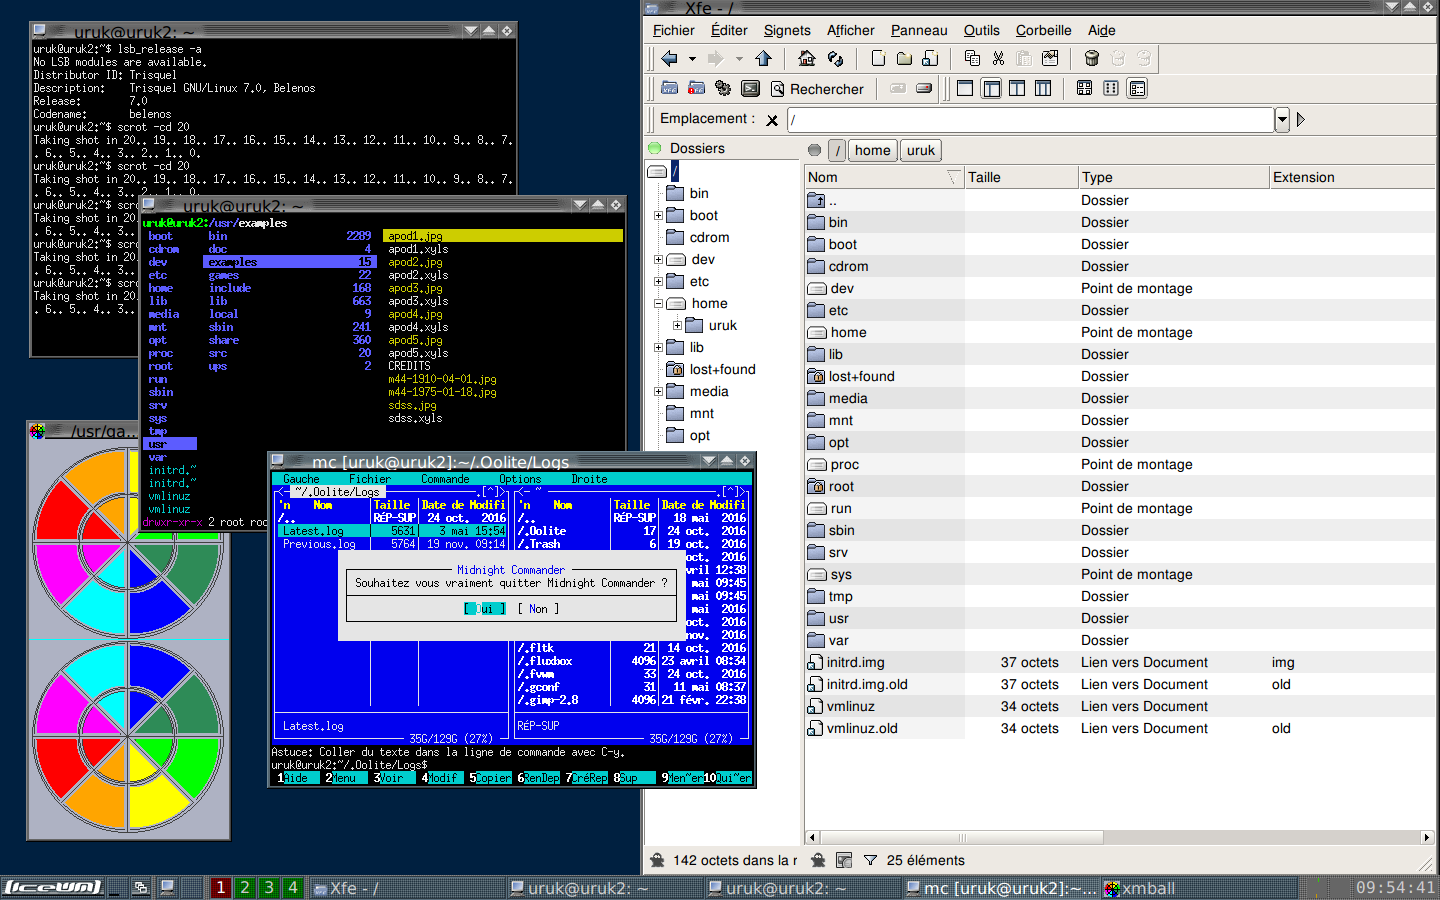Open the Corbeille menu in Xfe

point(1043,31)
